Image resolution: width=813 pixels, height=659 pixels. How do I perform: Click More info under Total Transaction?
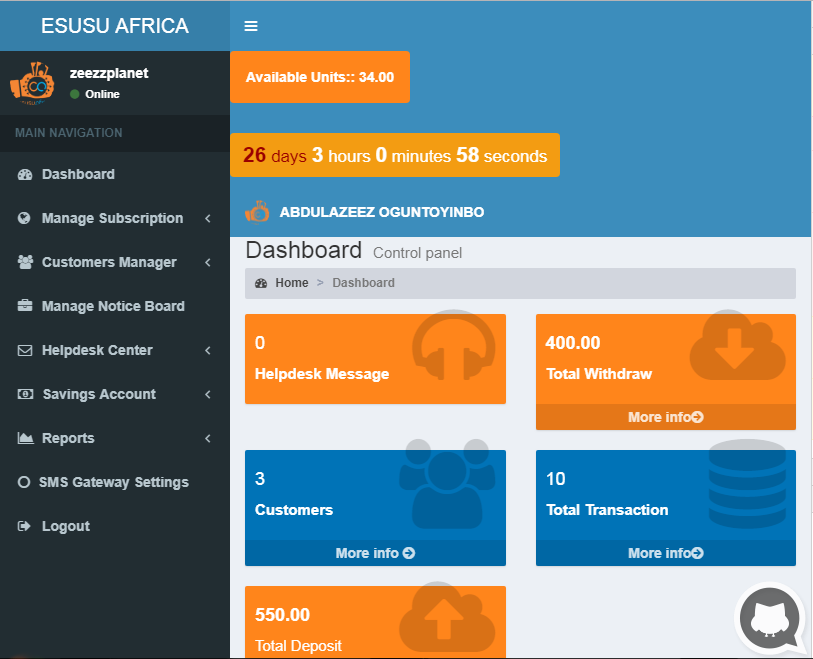(x=666, y=553)
